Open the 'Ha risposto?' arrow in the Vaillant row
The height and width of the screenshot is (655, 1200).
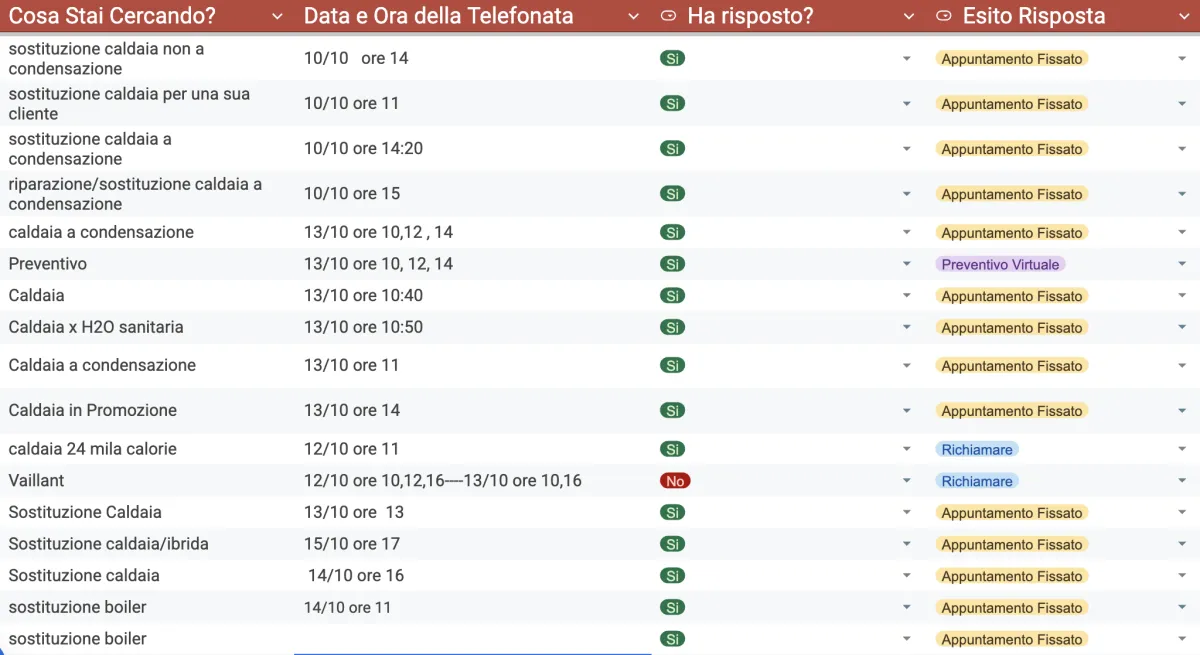click(907, 481)
